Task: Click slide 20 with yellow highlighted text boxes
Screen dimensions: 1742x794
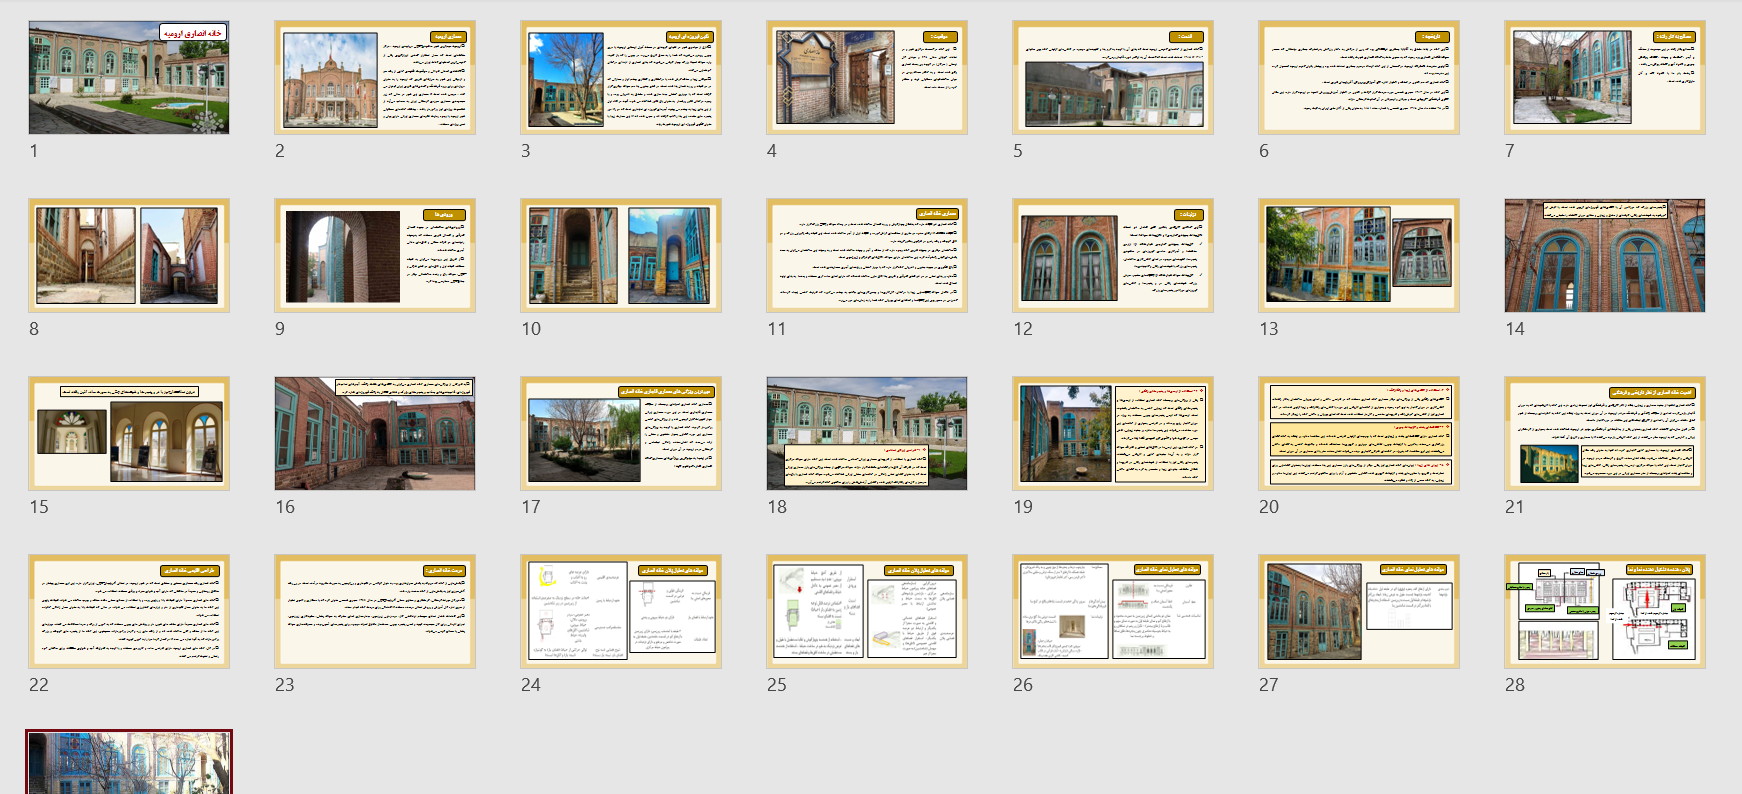Action: [1359, 434]
